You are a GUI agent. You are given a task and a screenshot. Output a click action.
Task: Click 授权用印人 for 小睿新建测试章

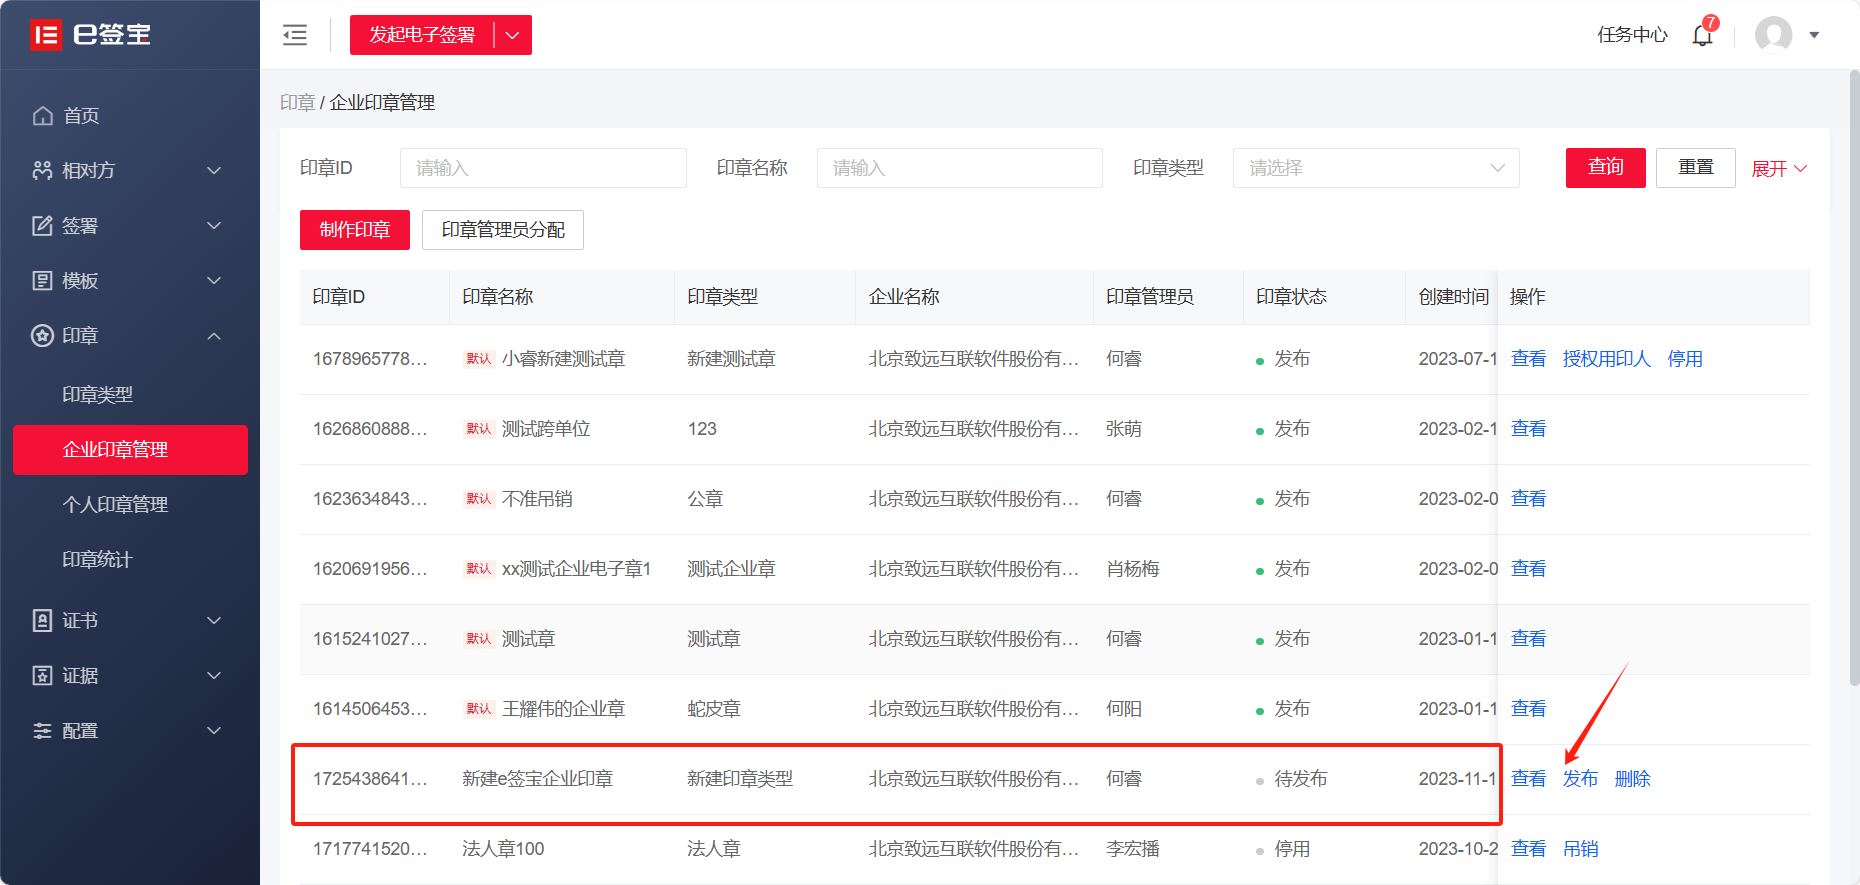pos(1607,359)
